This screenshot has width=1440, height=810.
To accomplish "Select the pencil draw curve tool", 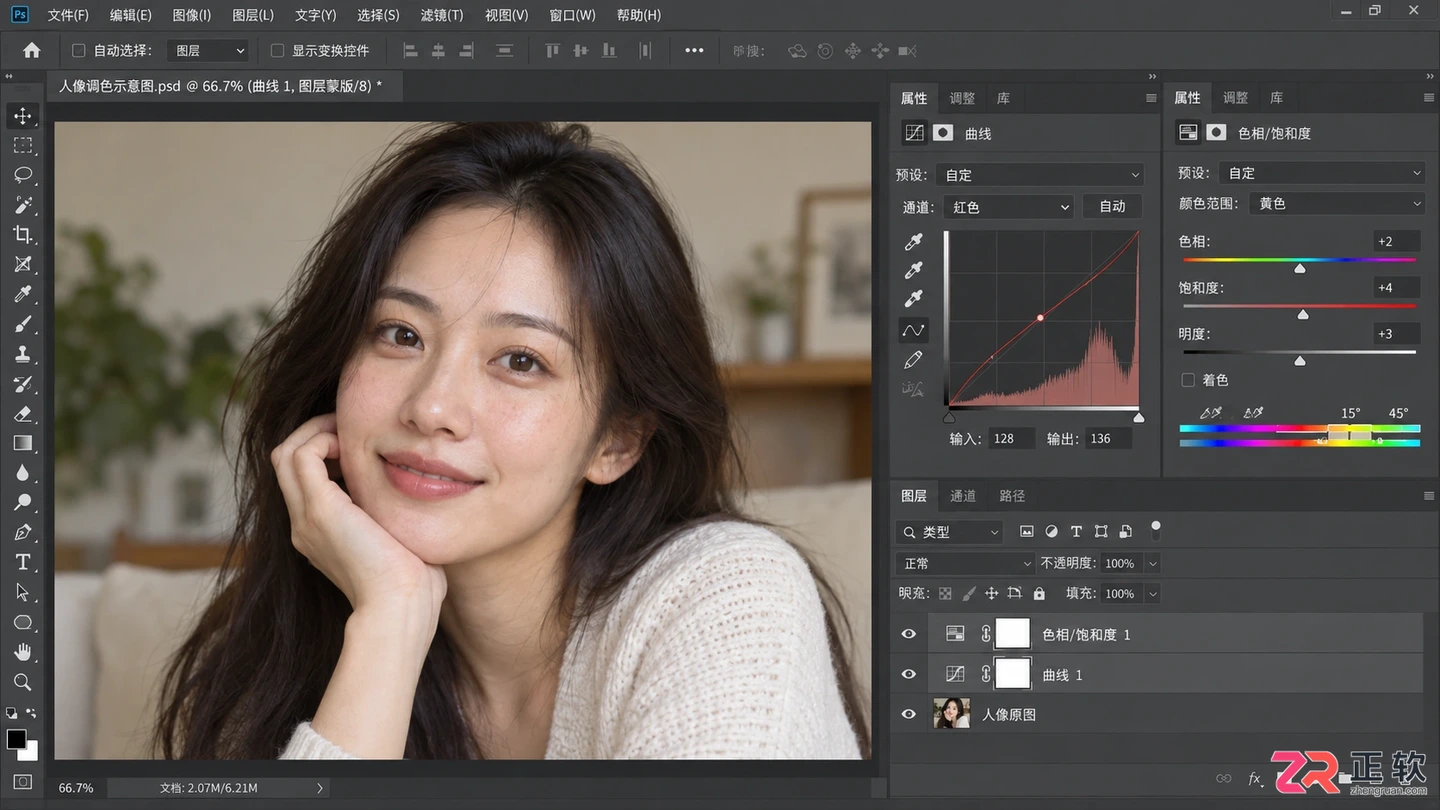I will pos(913,359).
